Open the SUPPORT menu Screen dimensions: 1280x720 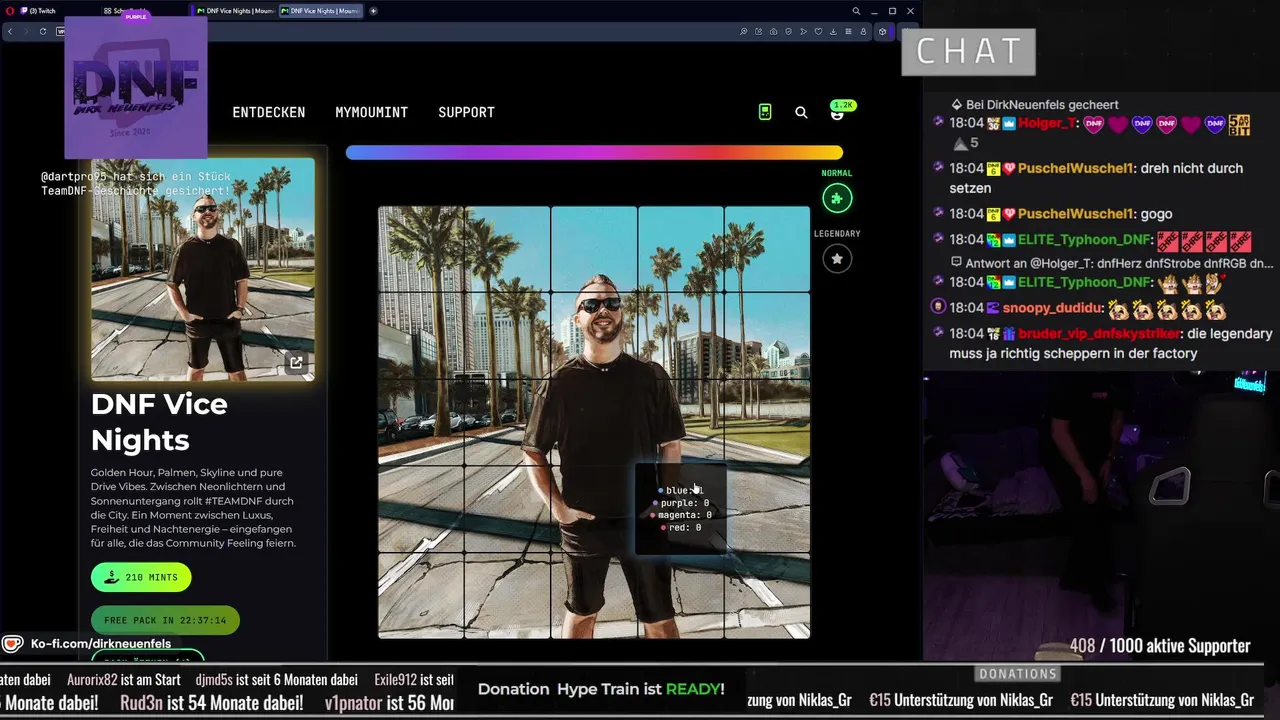(x=466, y=112)
